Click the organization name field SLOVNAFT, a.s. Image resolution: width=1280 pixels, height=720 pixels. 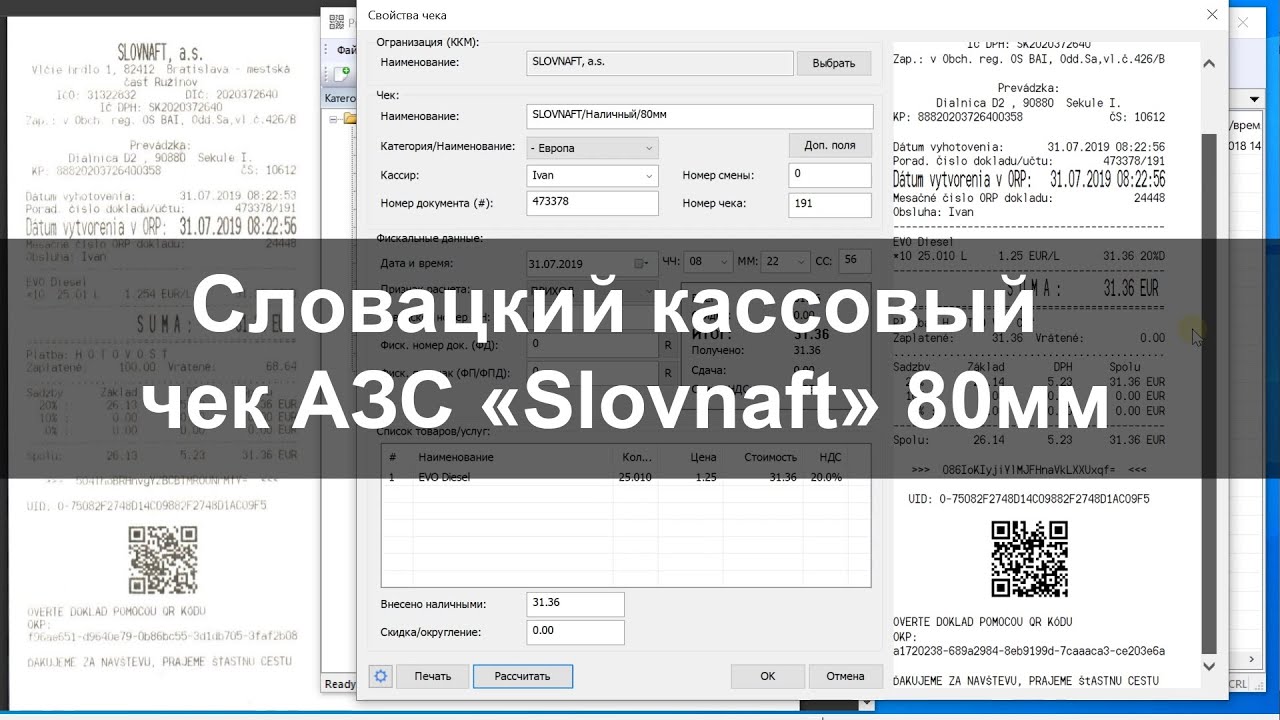tap(659, 62)
